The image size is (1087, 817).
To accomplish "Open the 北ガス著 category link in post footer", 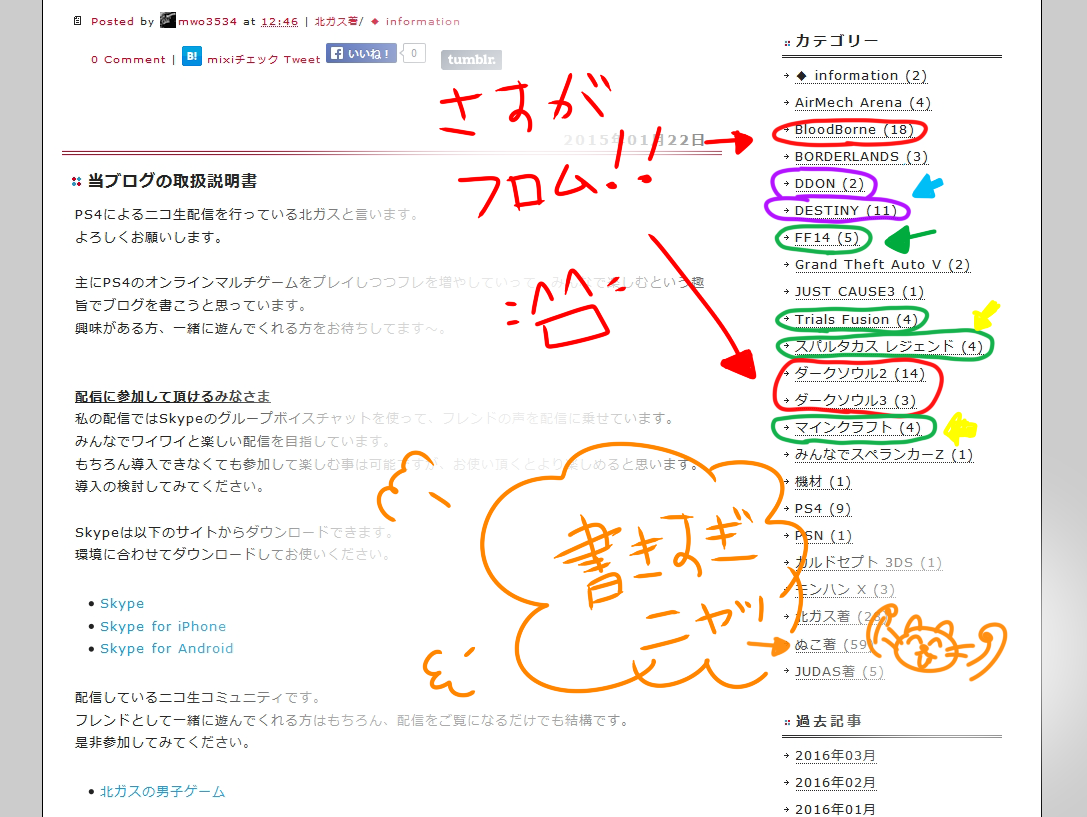I will click(336, 21).
